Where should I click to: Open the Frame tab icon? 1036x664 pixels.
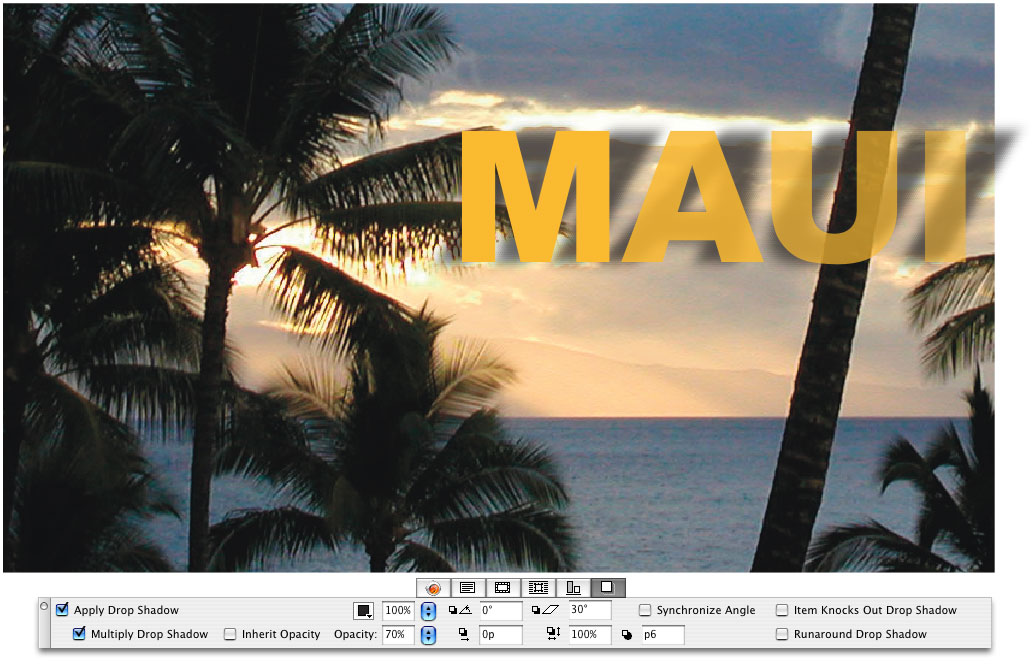point(503,587)
